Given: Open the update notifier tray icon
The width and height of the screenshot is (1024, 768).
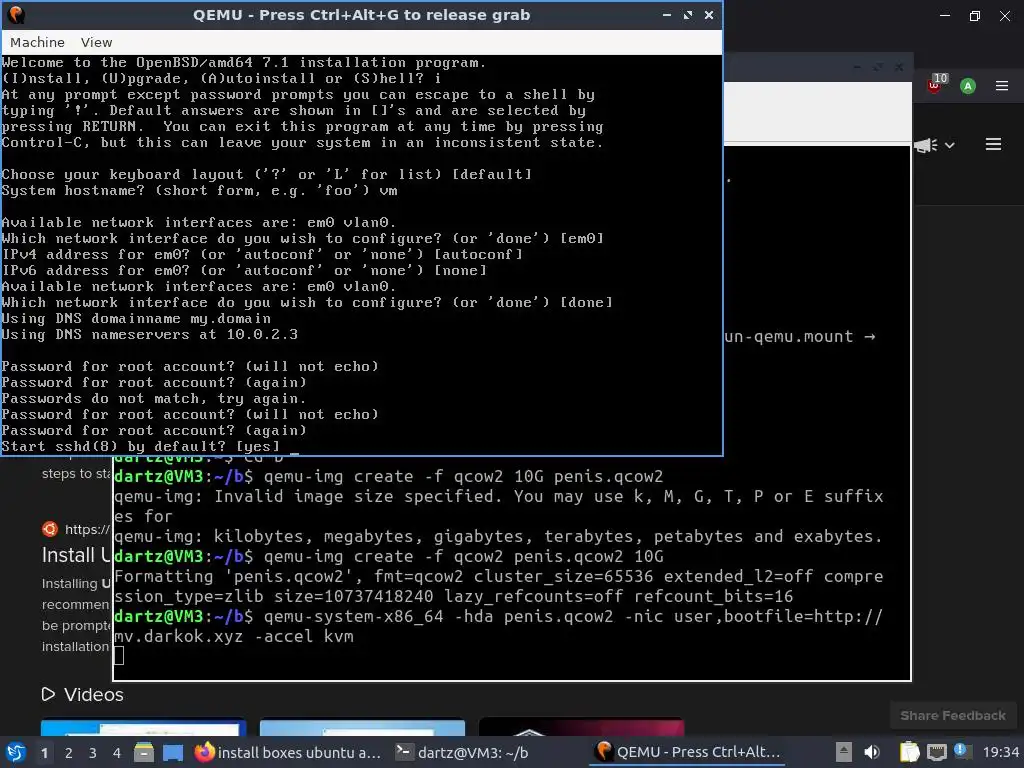Looking at the screenshot, I should (x=961, y=751).
